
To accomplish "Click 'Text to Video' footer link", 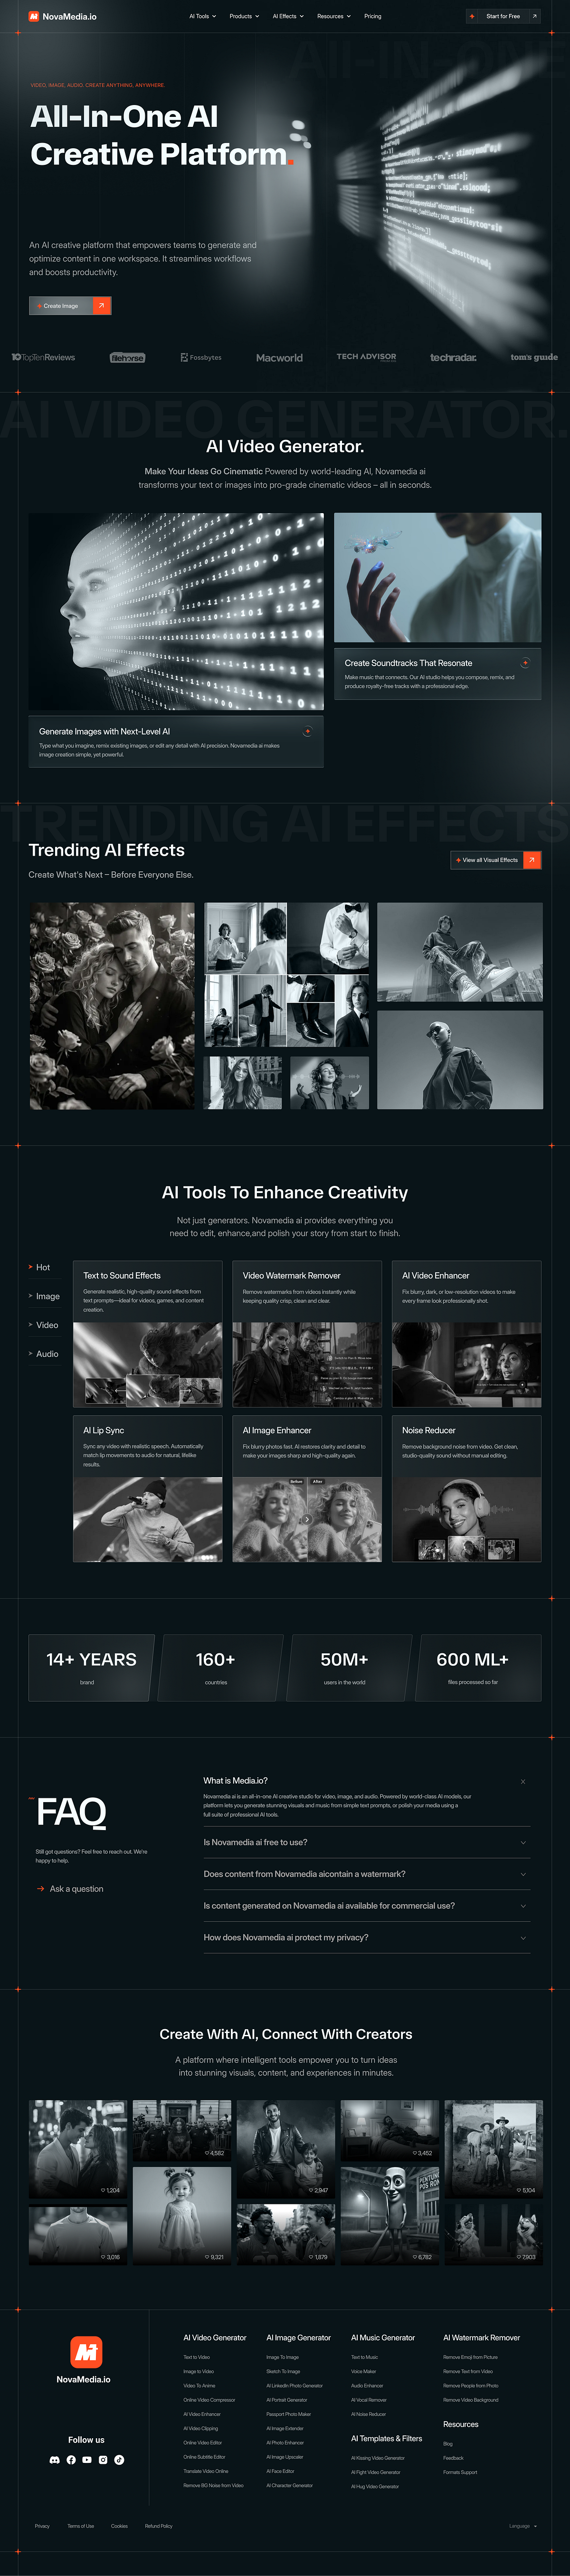I will click(196, 2357).
